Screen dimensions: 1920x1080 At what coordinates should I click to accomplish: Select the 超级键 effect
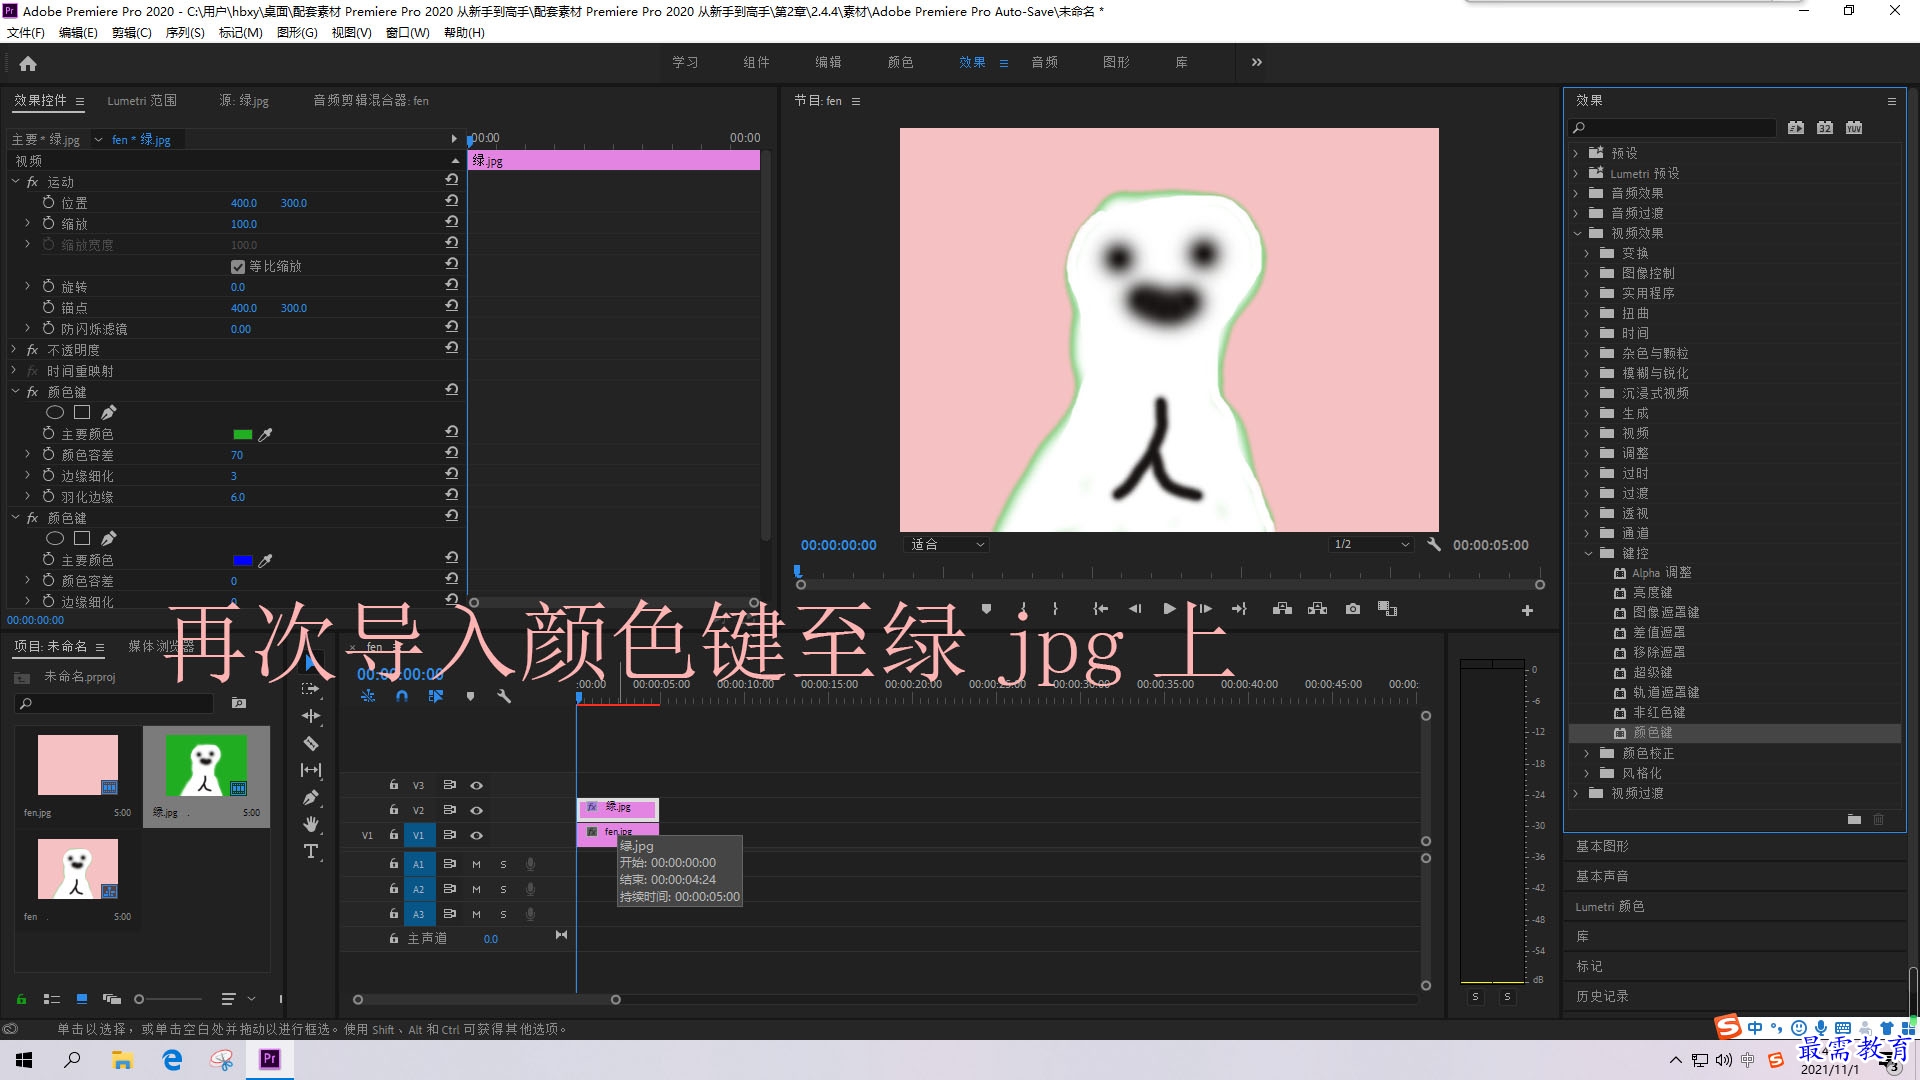click(x=1652, y=673)
